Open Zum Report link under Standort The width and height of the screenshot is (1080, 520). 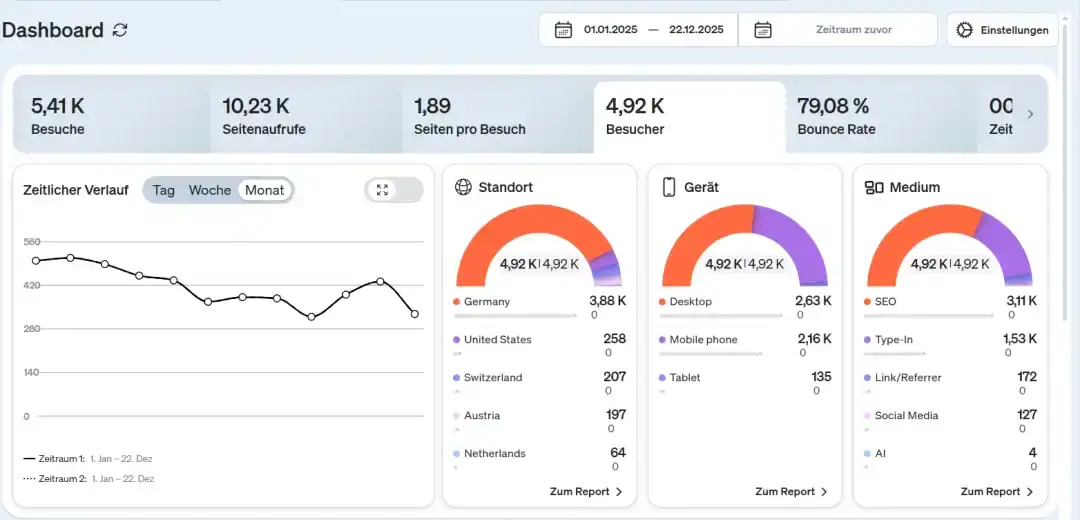[586, 492]
